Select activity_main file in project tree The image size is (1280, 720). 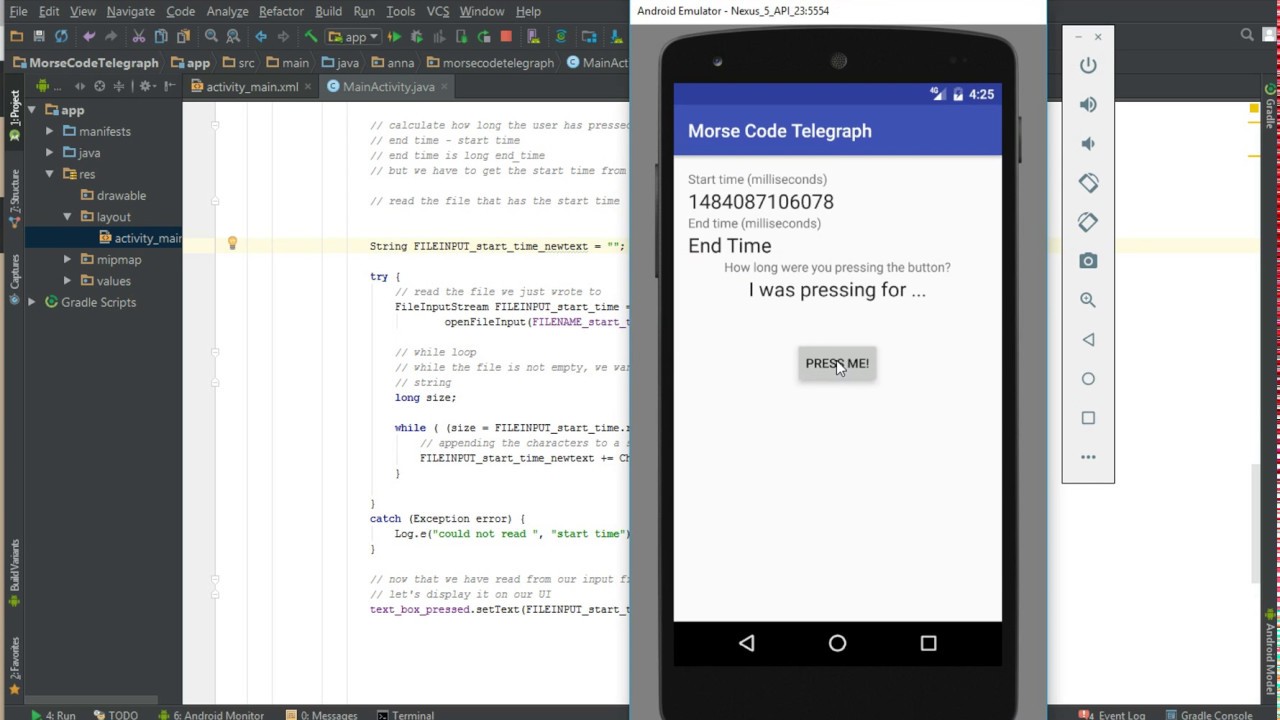coord(140,238)
